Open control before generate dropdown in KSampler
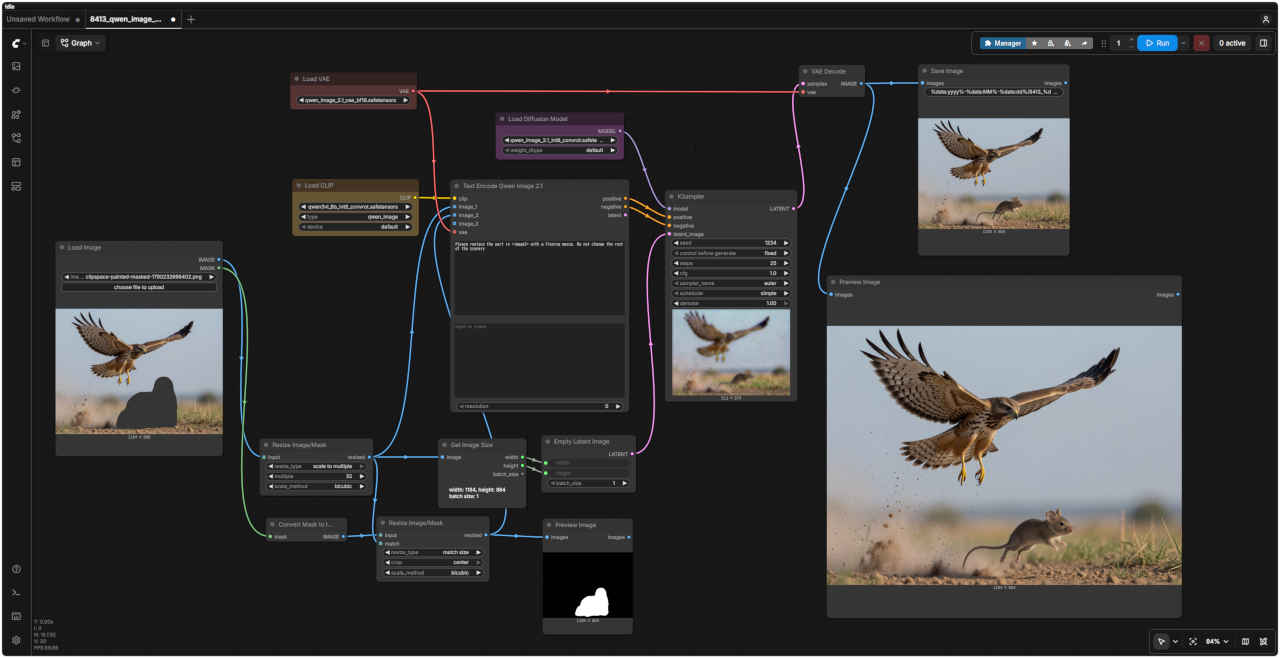This screenshot has width=1280, height=658. (732, 253)
